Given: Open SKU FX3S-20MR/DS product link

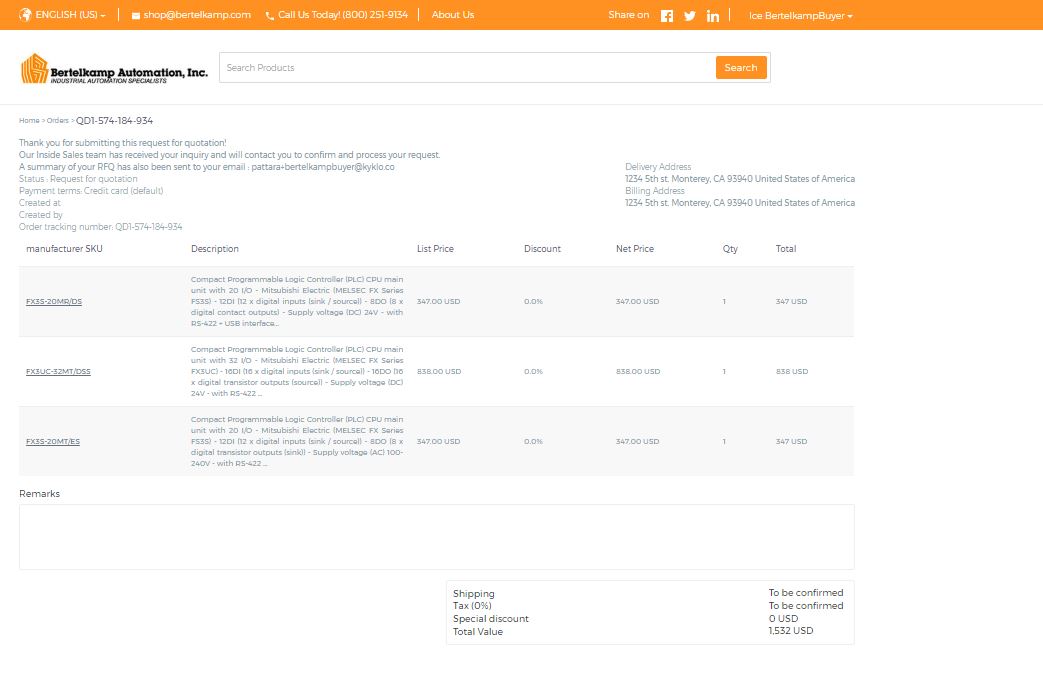Looking at the screenshot, I should point(54,301).
